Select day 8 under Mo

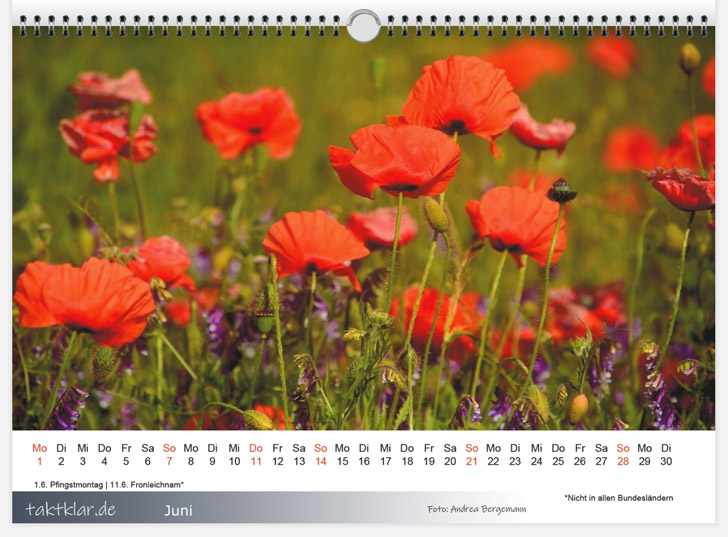tap(191, 461)
